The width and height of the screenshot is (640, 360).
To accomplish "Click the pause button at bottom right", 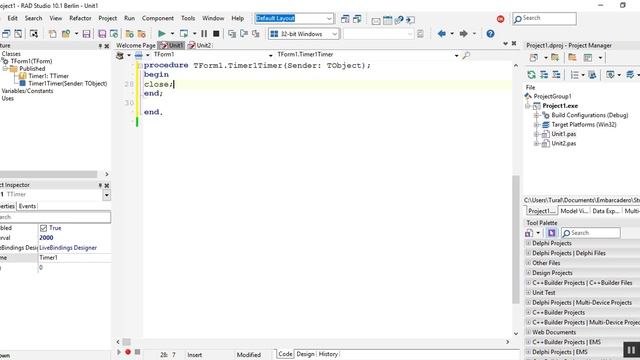I will coord(631,350).
